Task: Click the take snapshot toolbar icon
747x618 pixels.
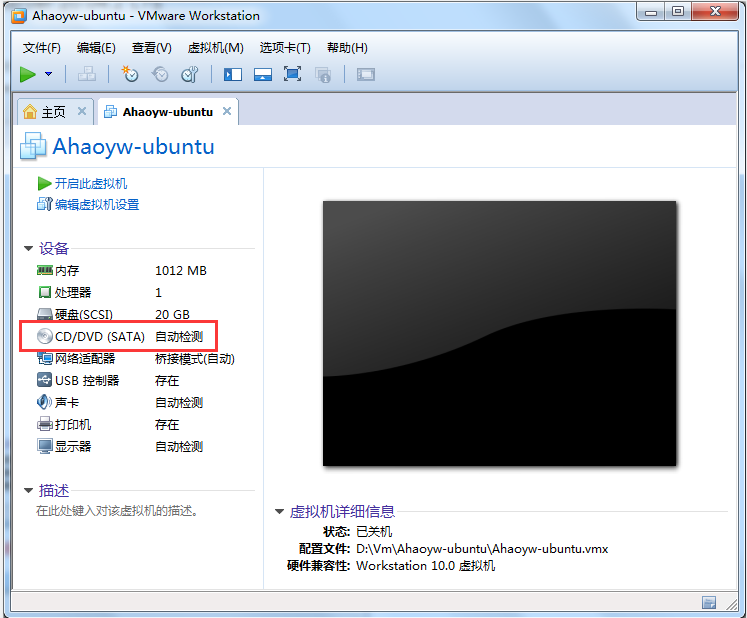Action: click(x=129, y=74)
